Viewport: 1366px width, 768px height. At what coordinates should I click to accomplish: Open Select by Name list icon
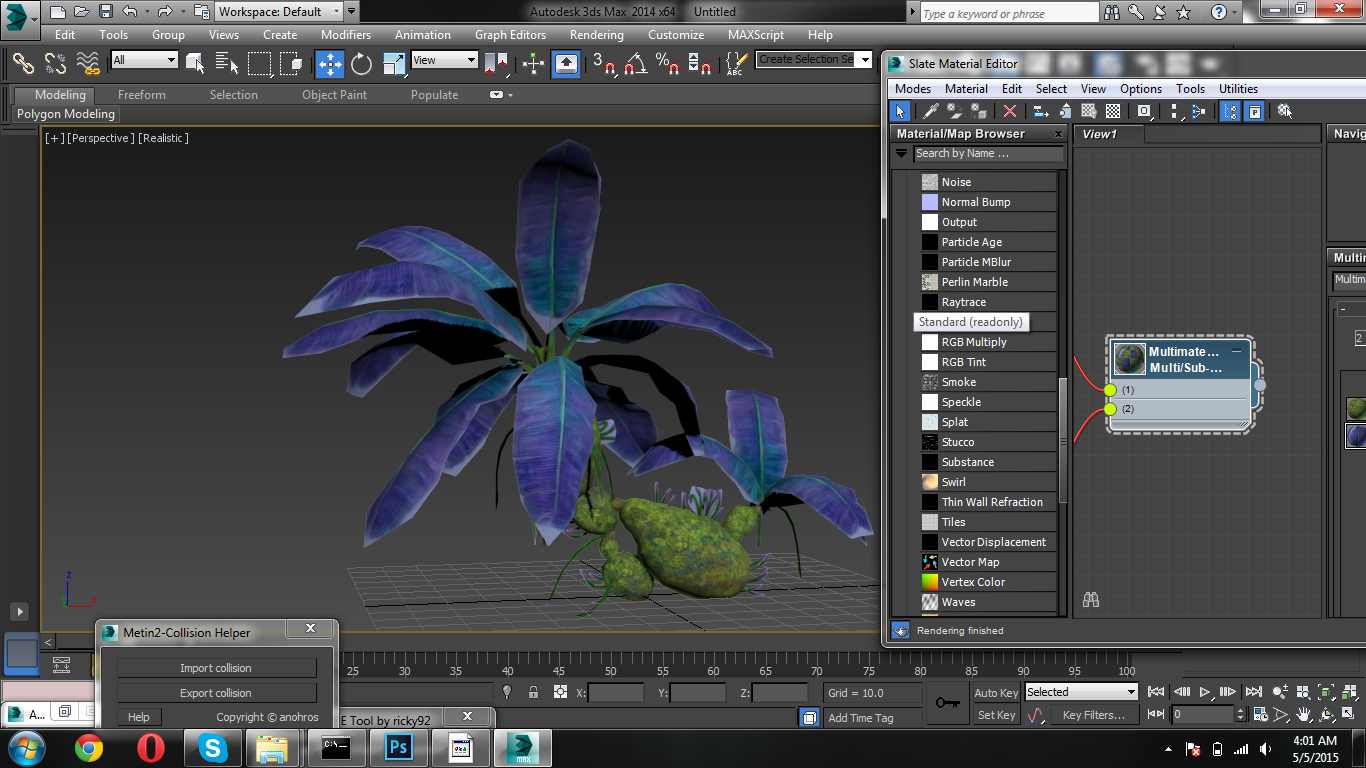tap(227, 64)
